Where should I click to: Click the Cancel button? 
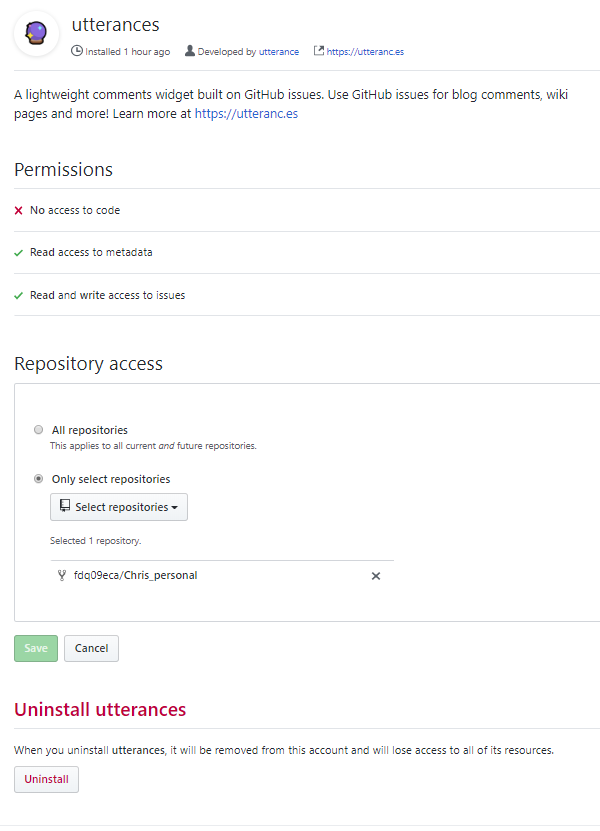(91, 648)
